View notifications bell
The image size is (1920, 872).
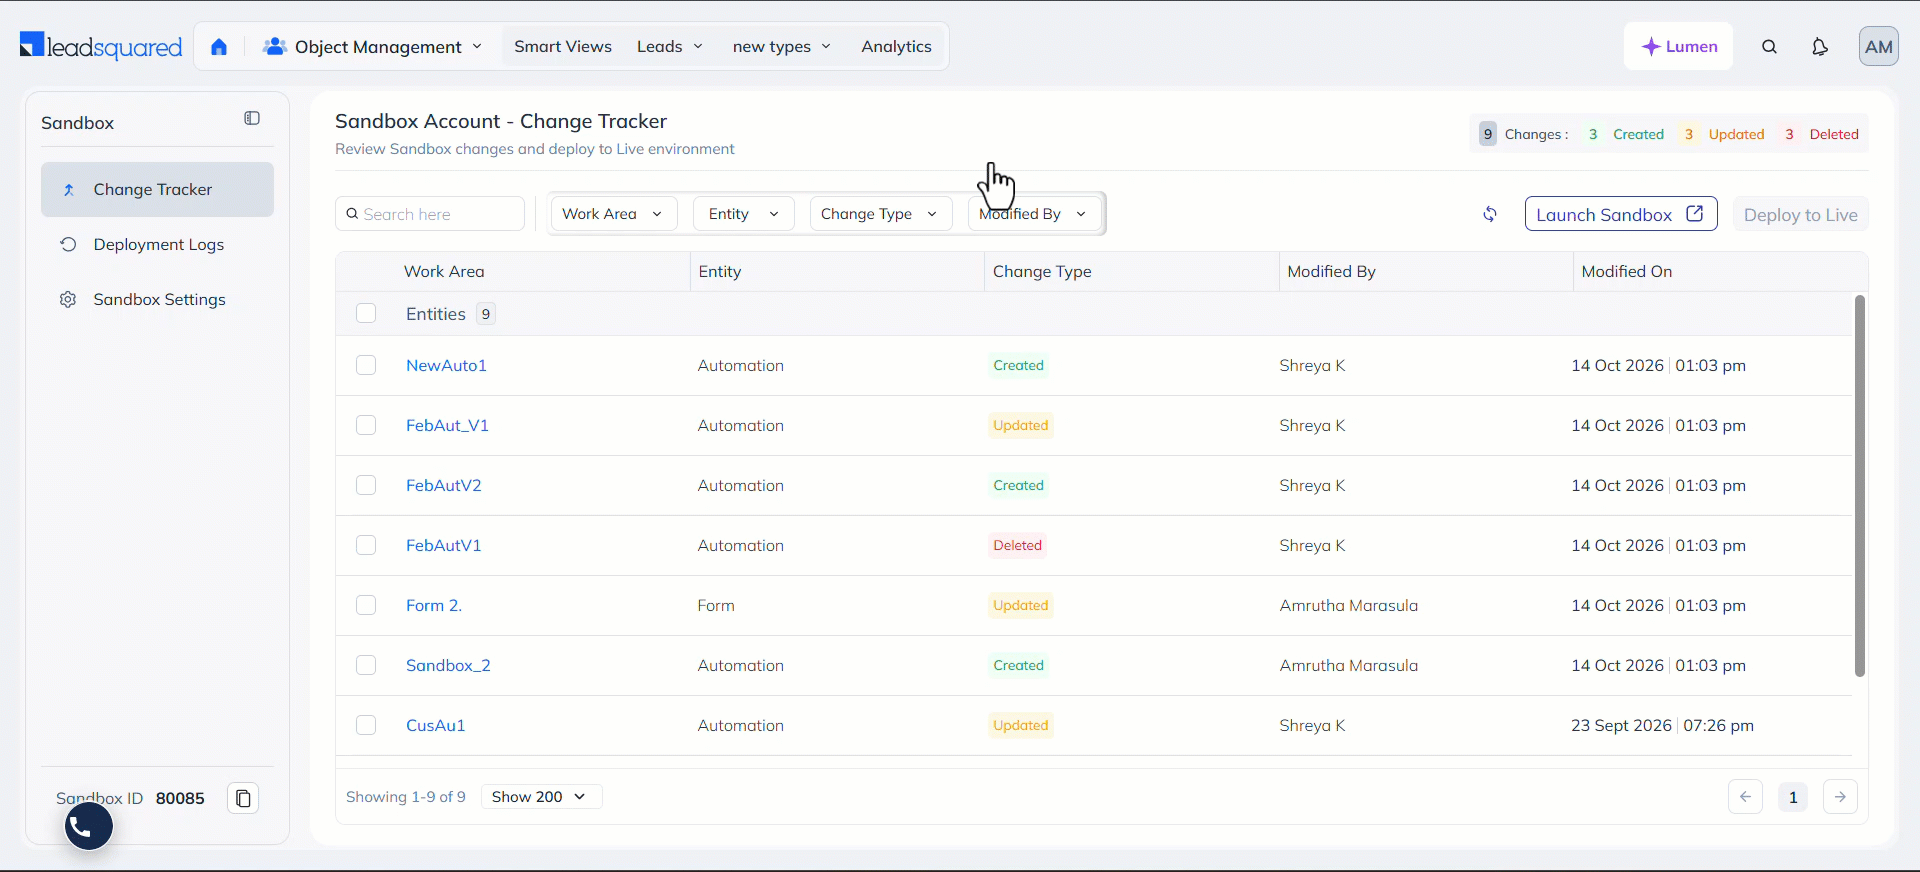1820,47
